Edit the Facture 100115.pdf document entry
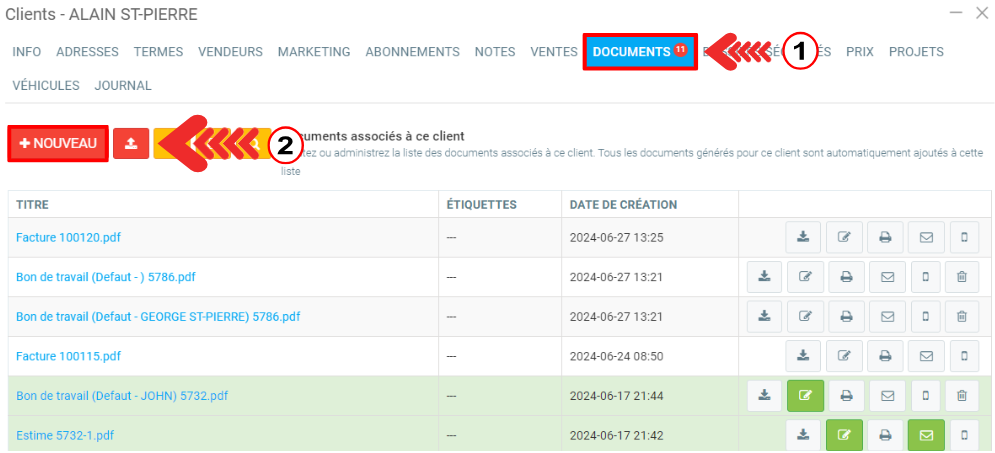This screenshot has width=995, height=453. click(844, 356)
